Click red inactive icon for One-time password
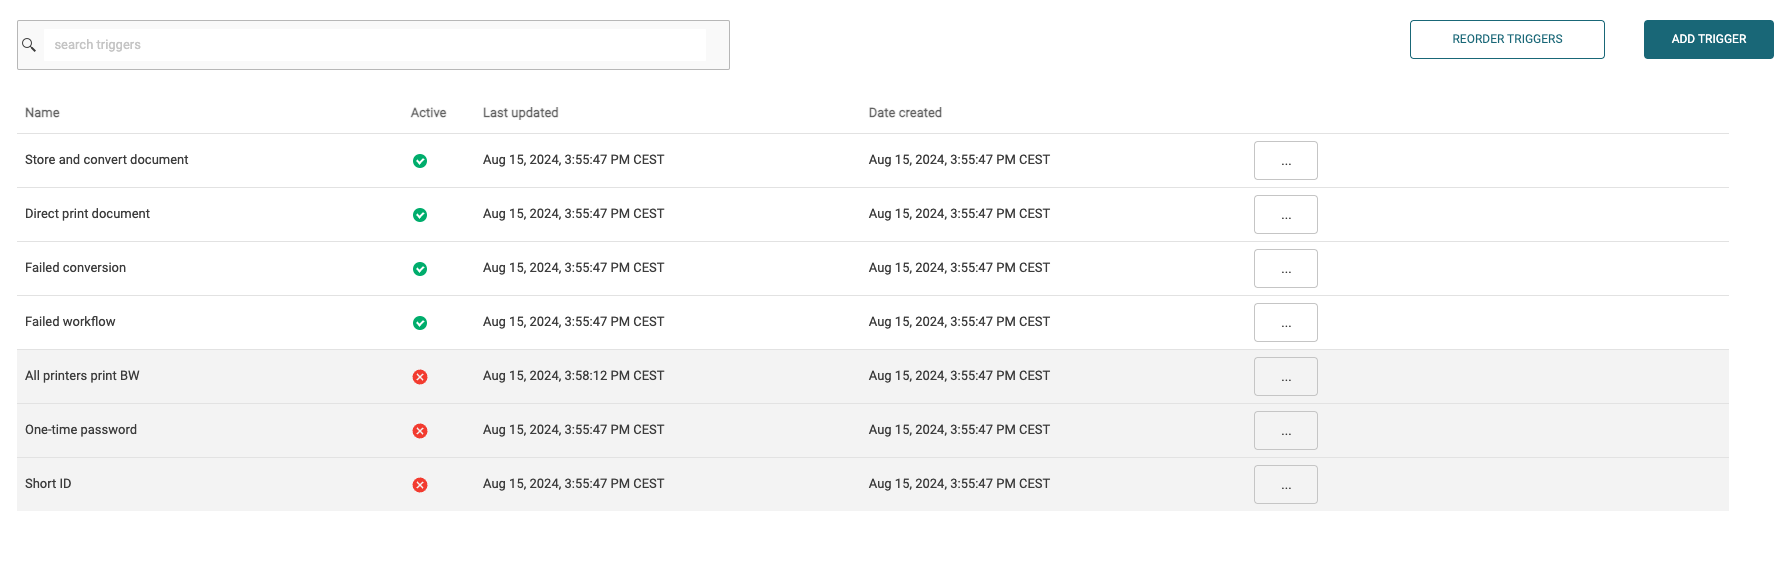This screenshot has width=1791, height=577. pos(420,431)
